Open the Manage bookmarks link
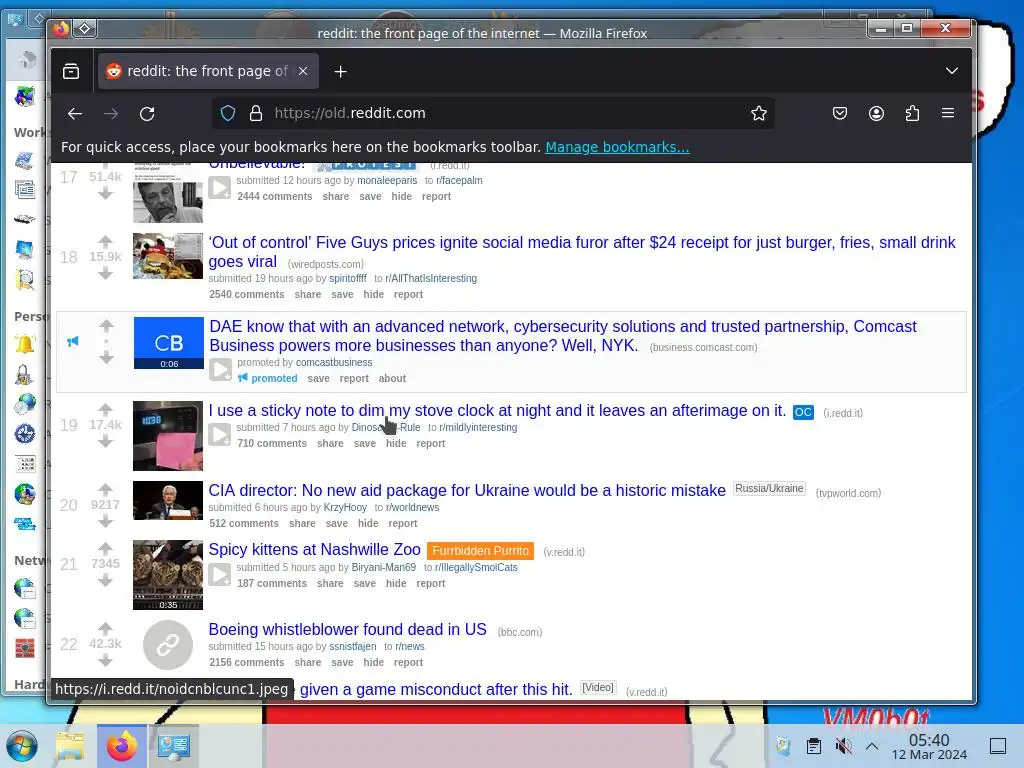The height and width of the screenshot is (768, 1024). tap(617, 147)
